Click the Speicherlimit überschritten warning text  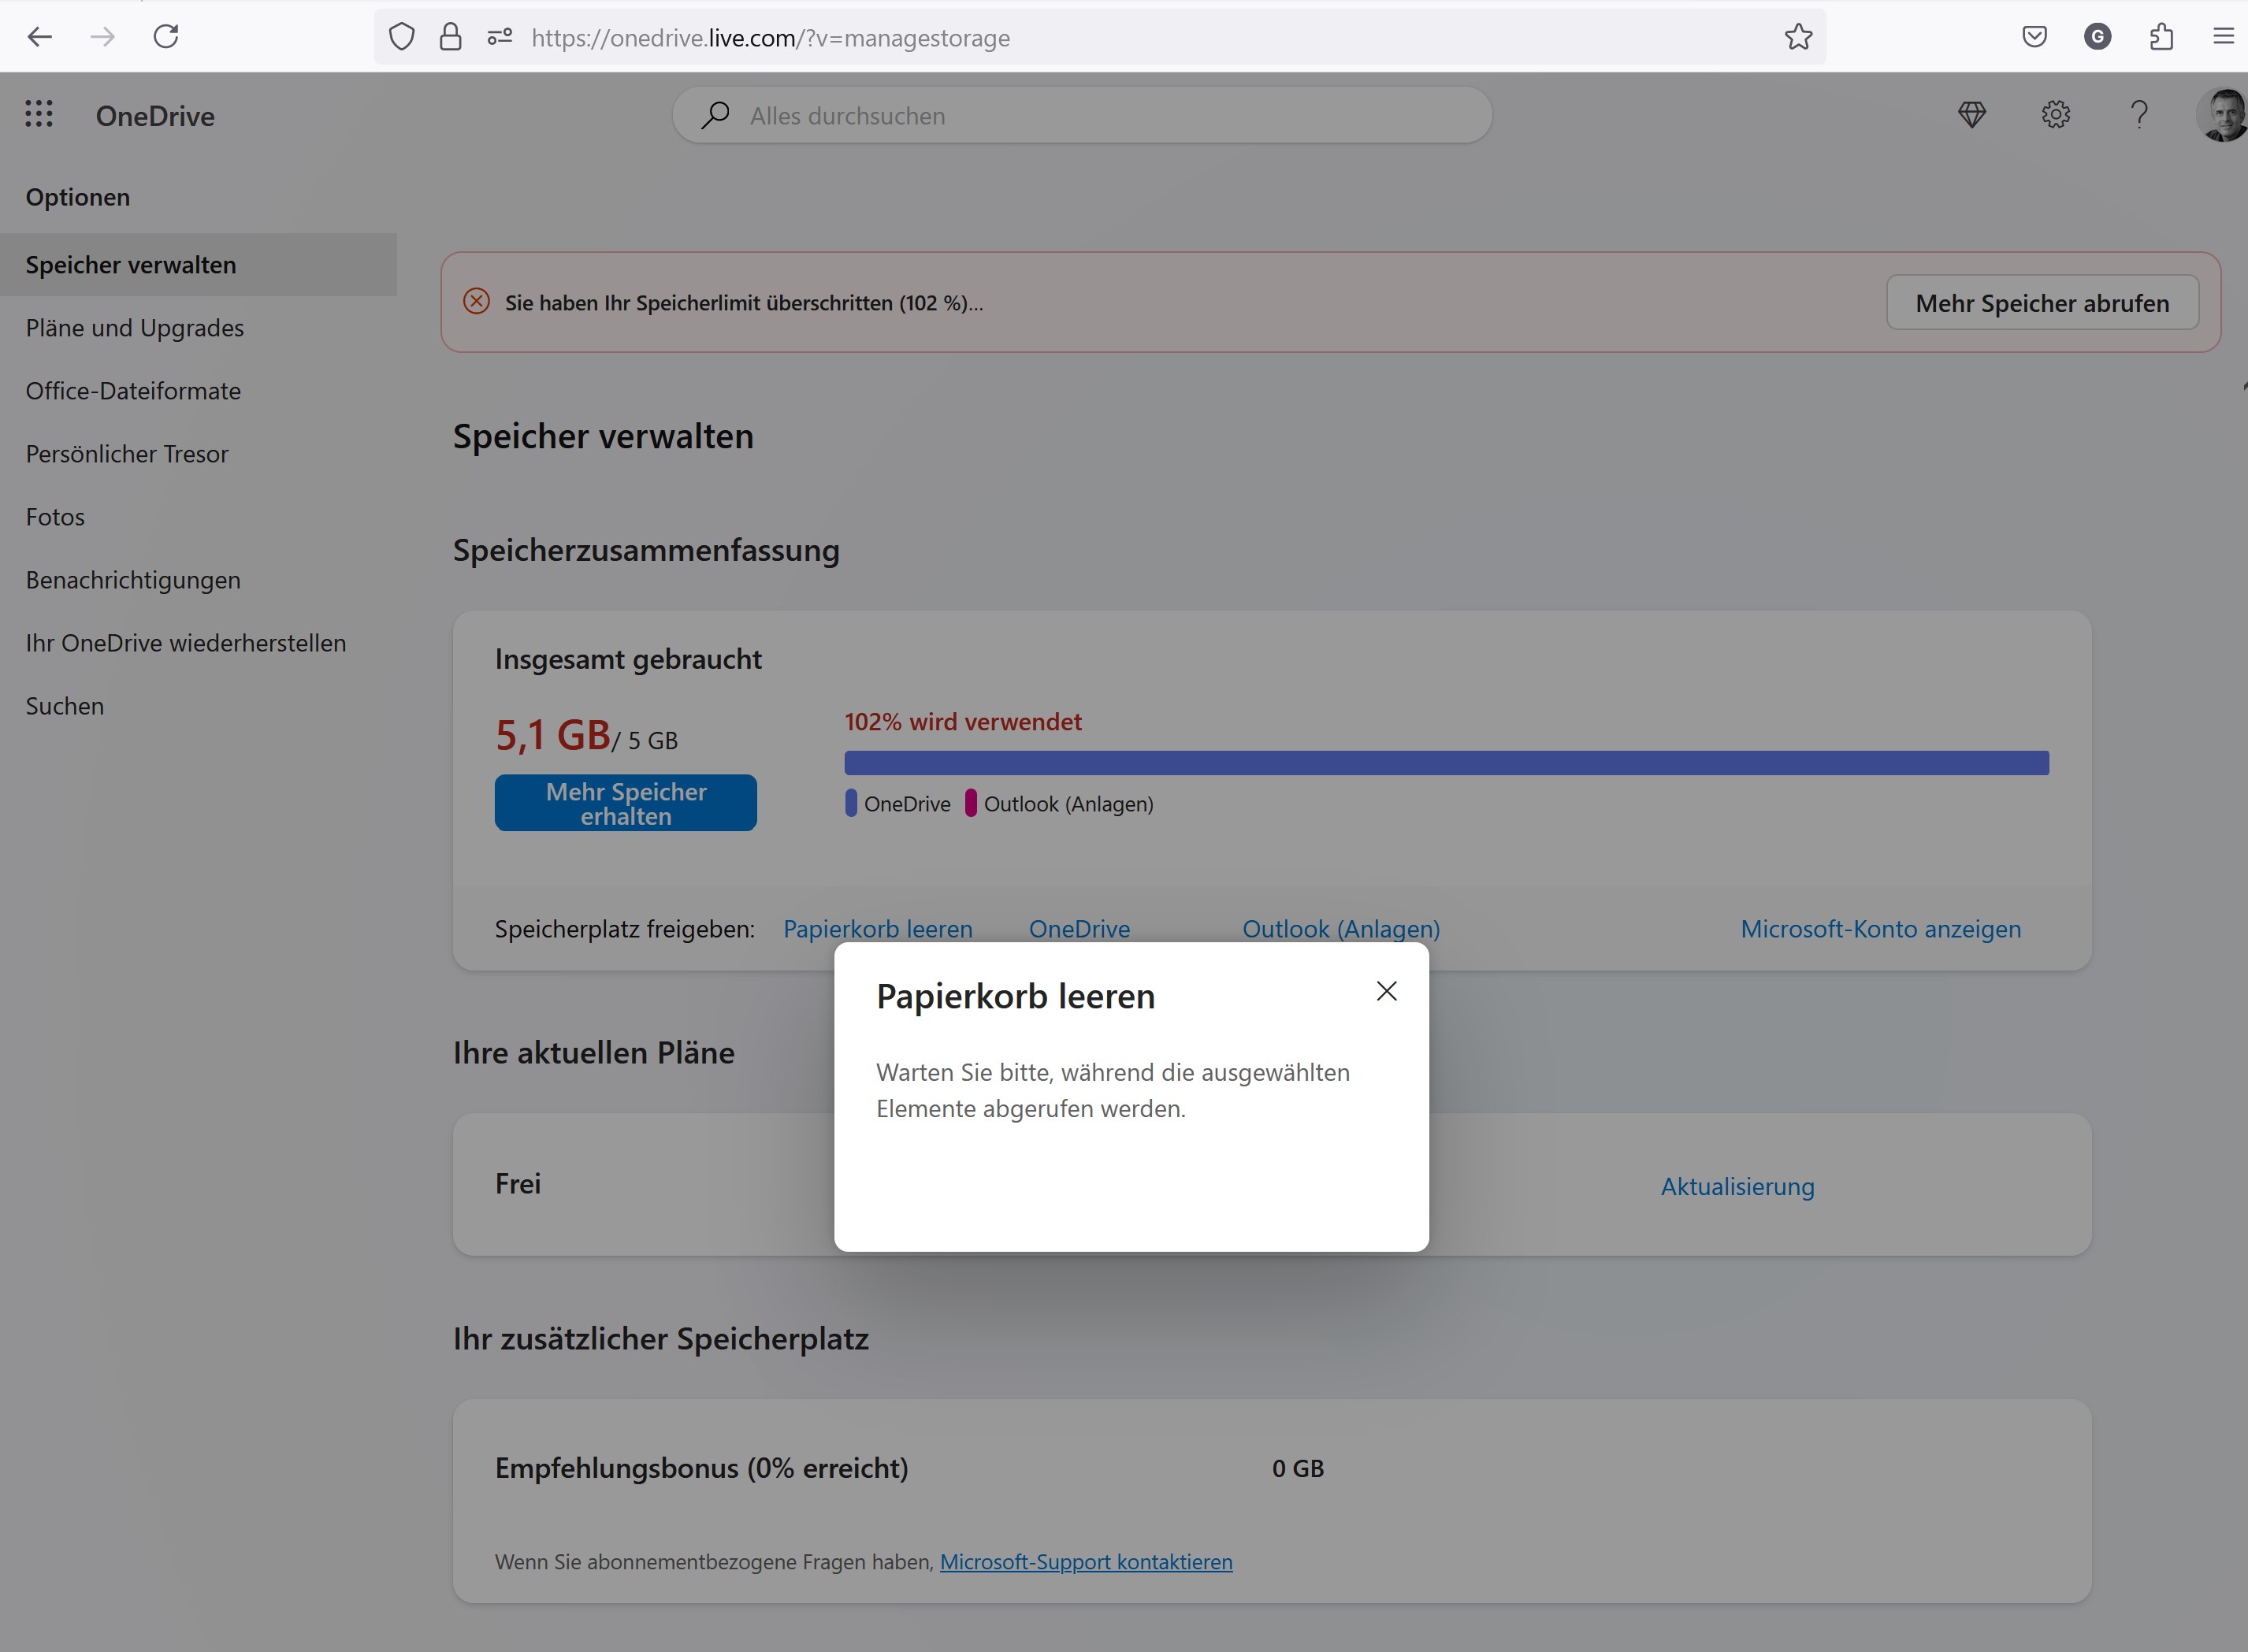click(x=744, y=303)
